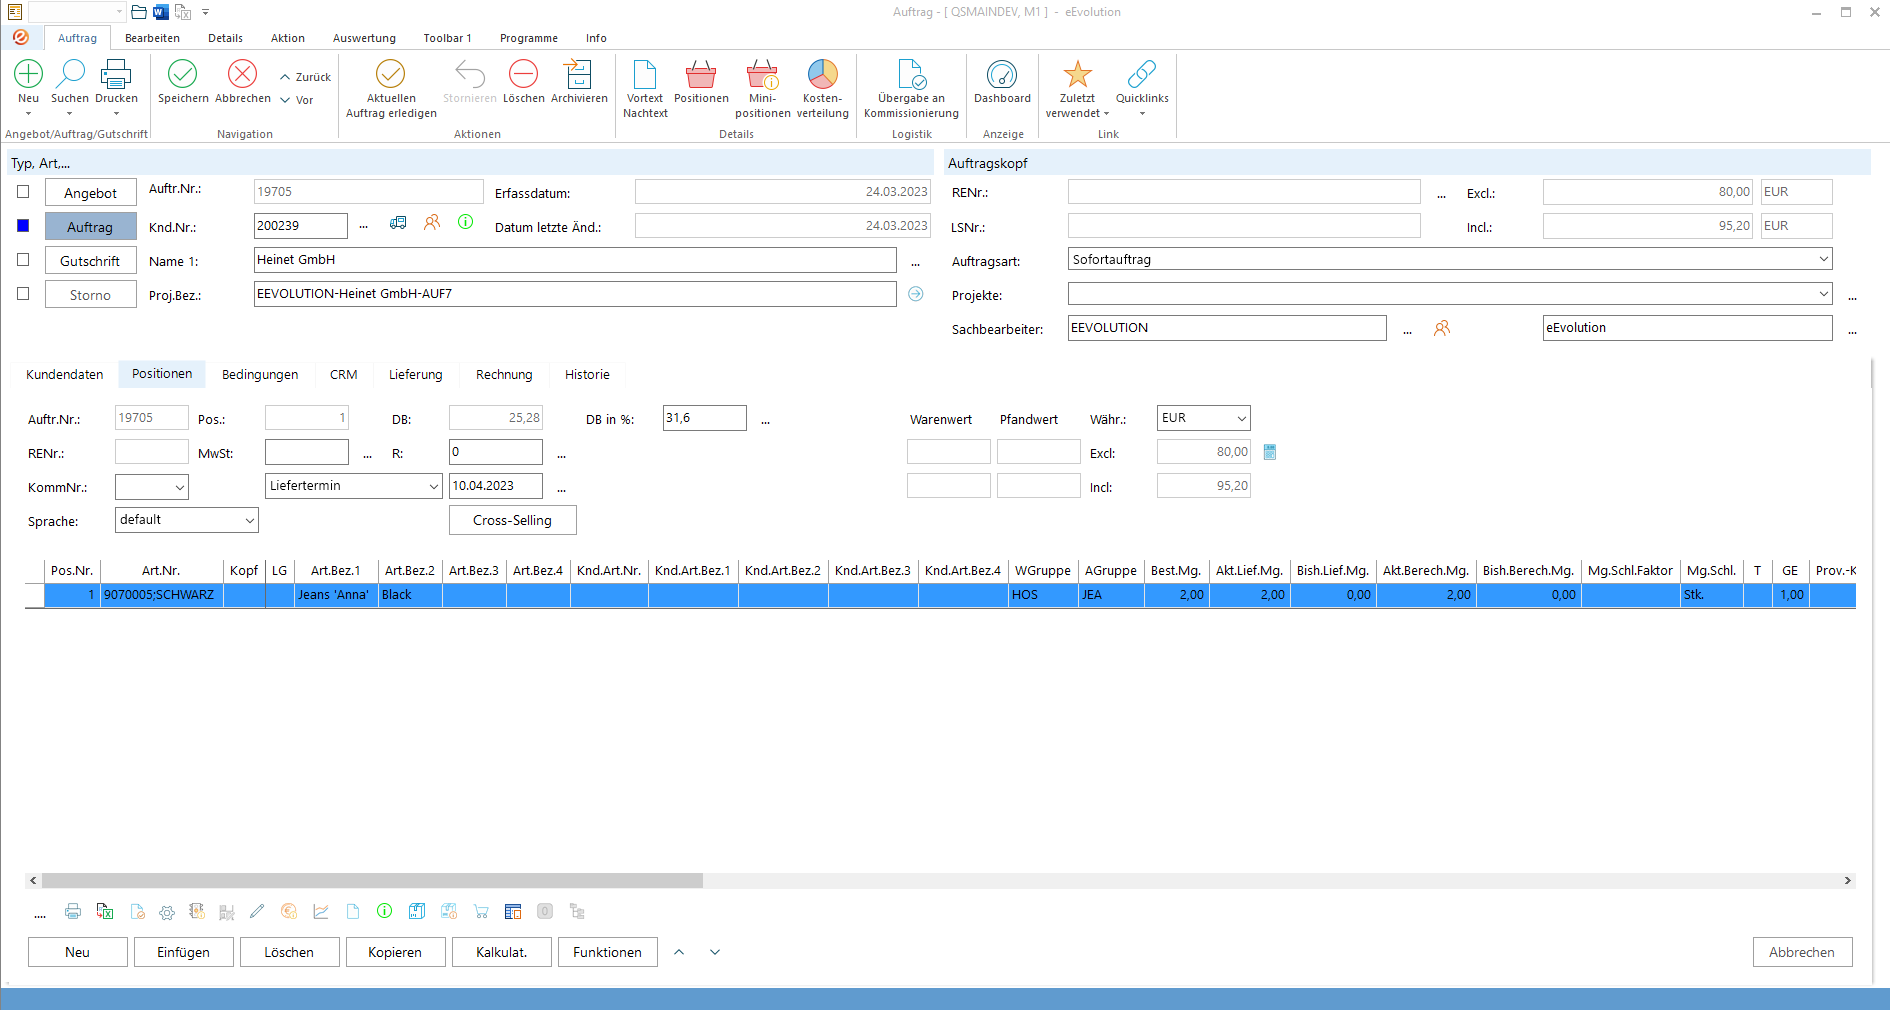
Task: Open Suchen magnifier tool
Action: click(70, 74)
